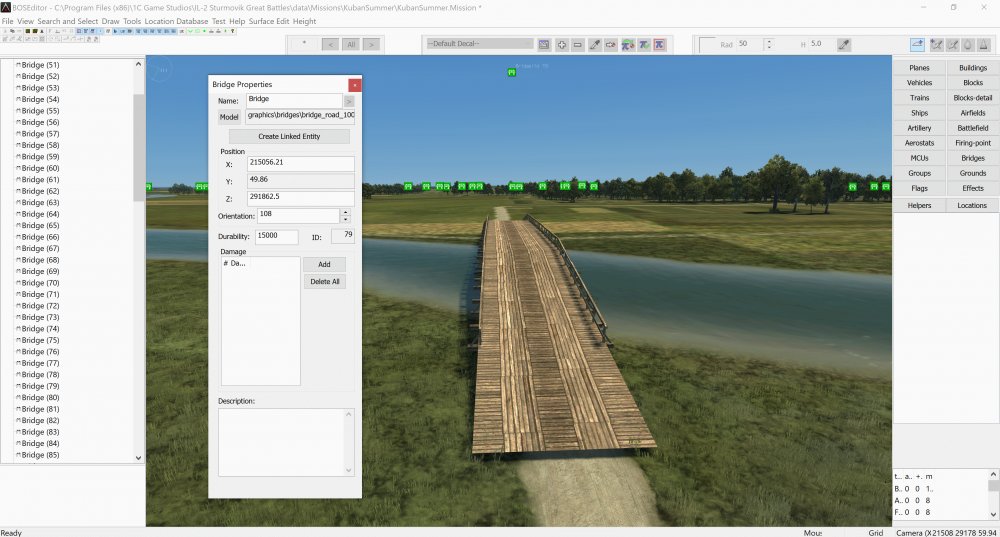The width and height of the screenshot is (1000, 537).
Task: Increase the Rad value using the spinner
Action: click(x=768, y=41)
